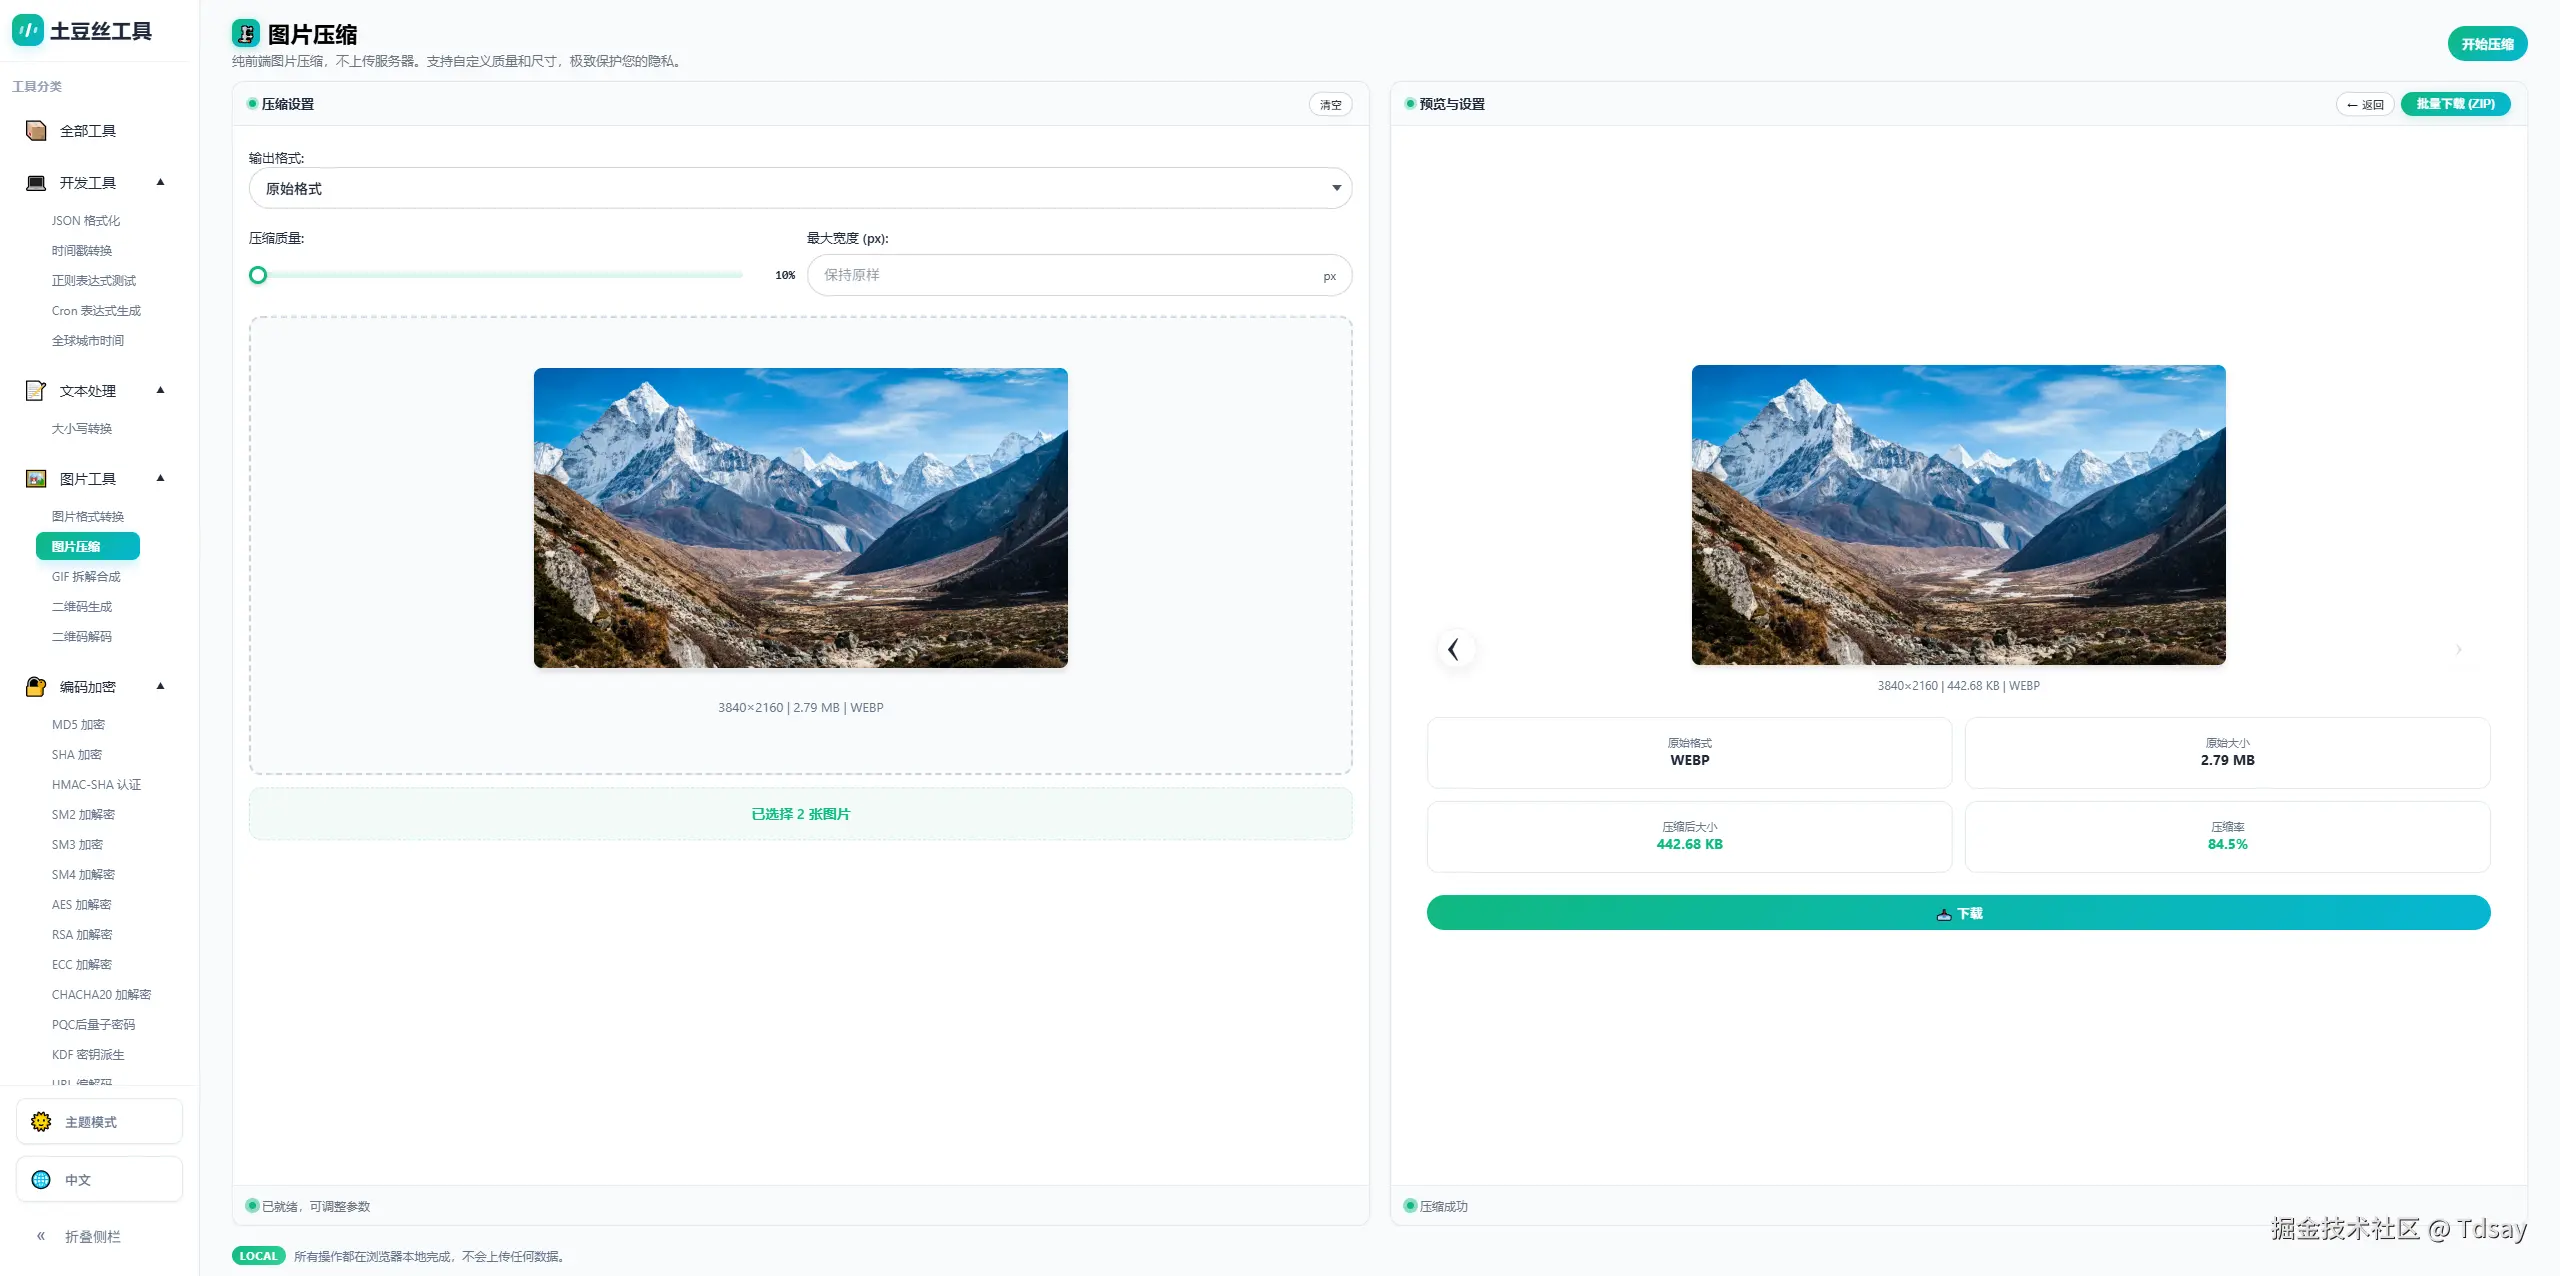The image size is (2560, 1276).
Task: Select GIF 拆解合成 in sidebar
Action: (86, 577)
